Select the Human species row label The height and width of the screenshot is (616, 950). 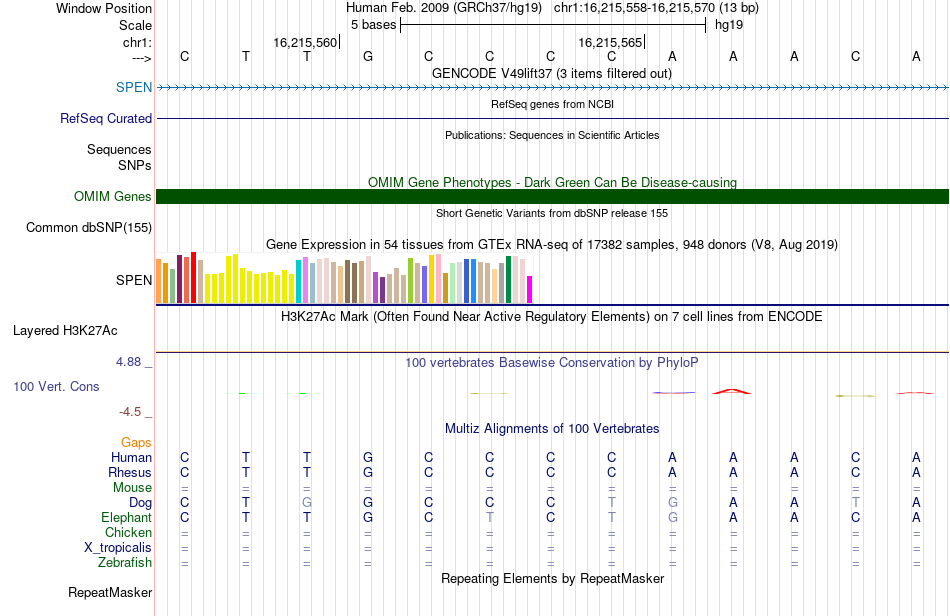tap(131, 457)
